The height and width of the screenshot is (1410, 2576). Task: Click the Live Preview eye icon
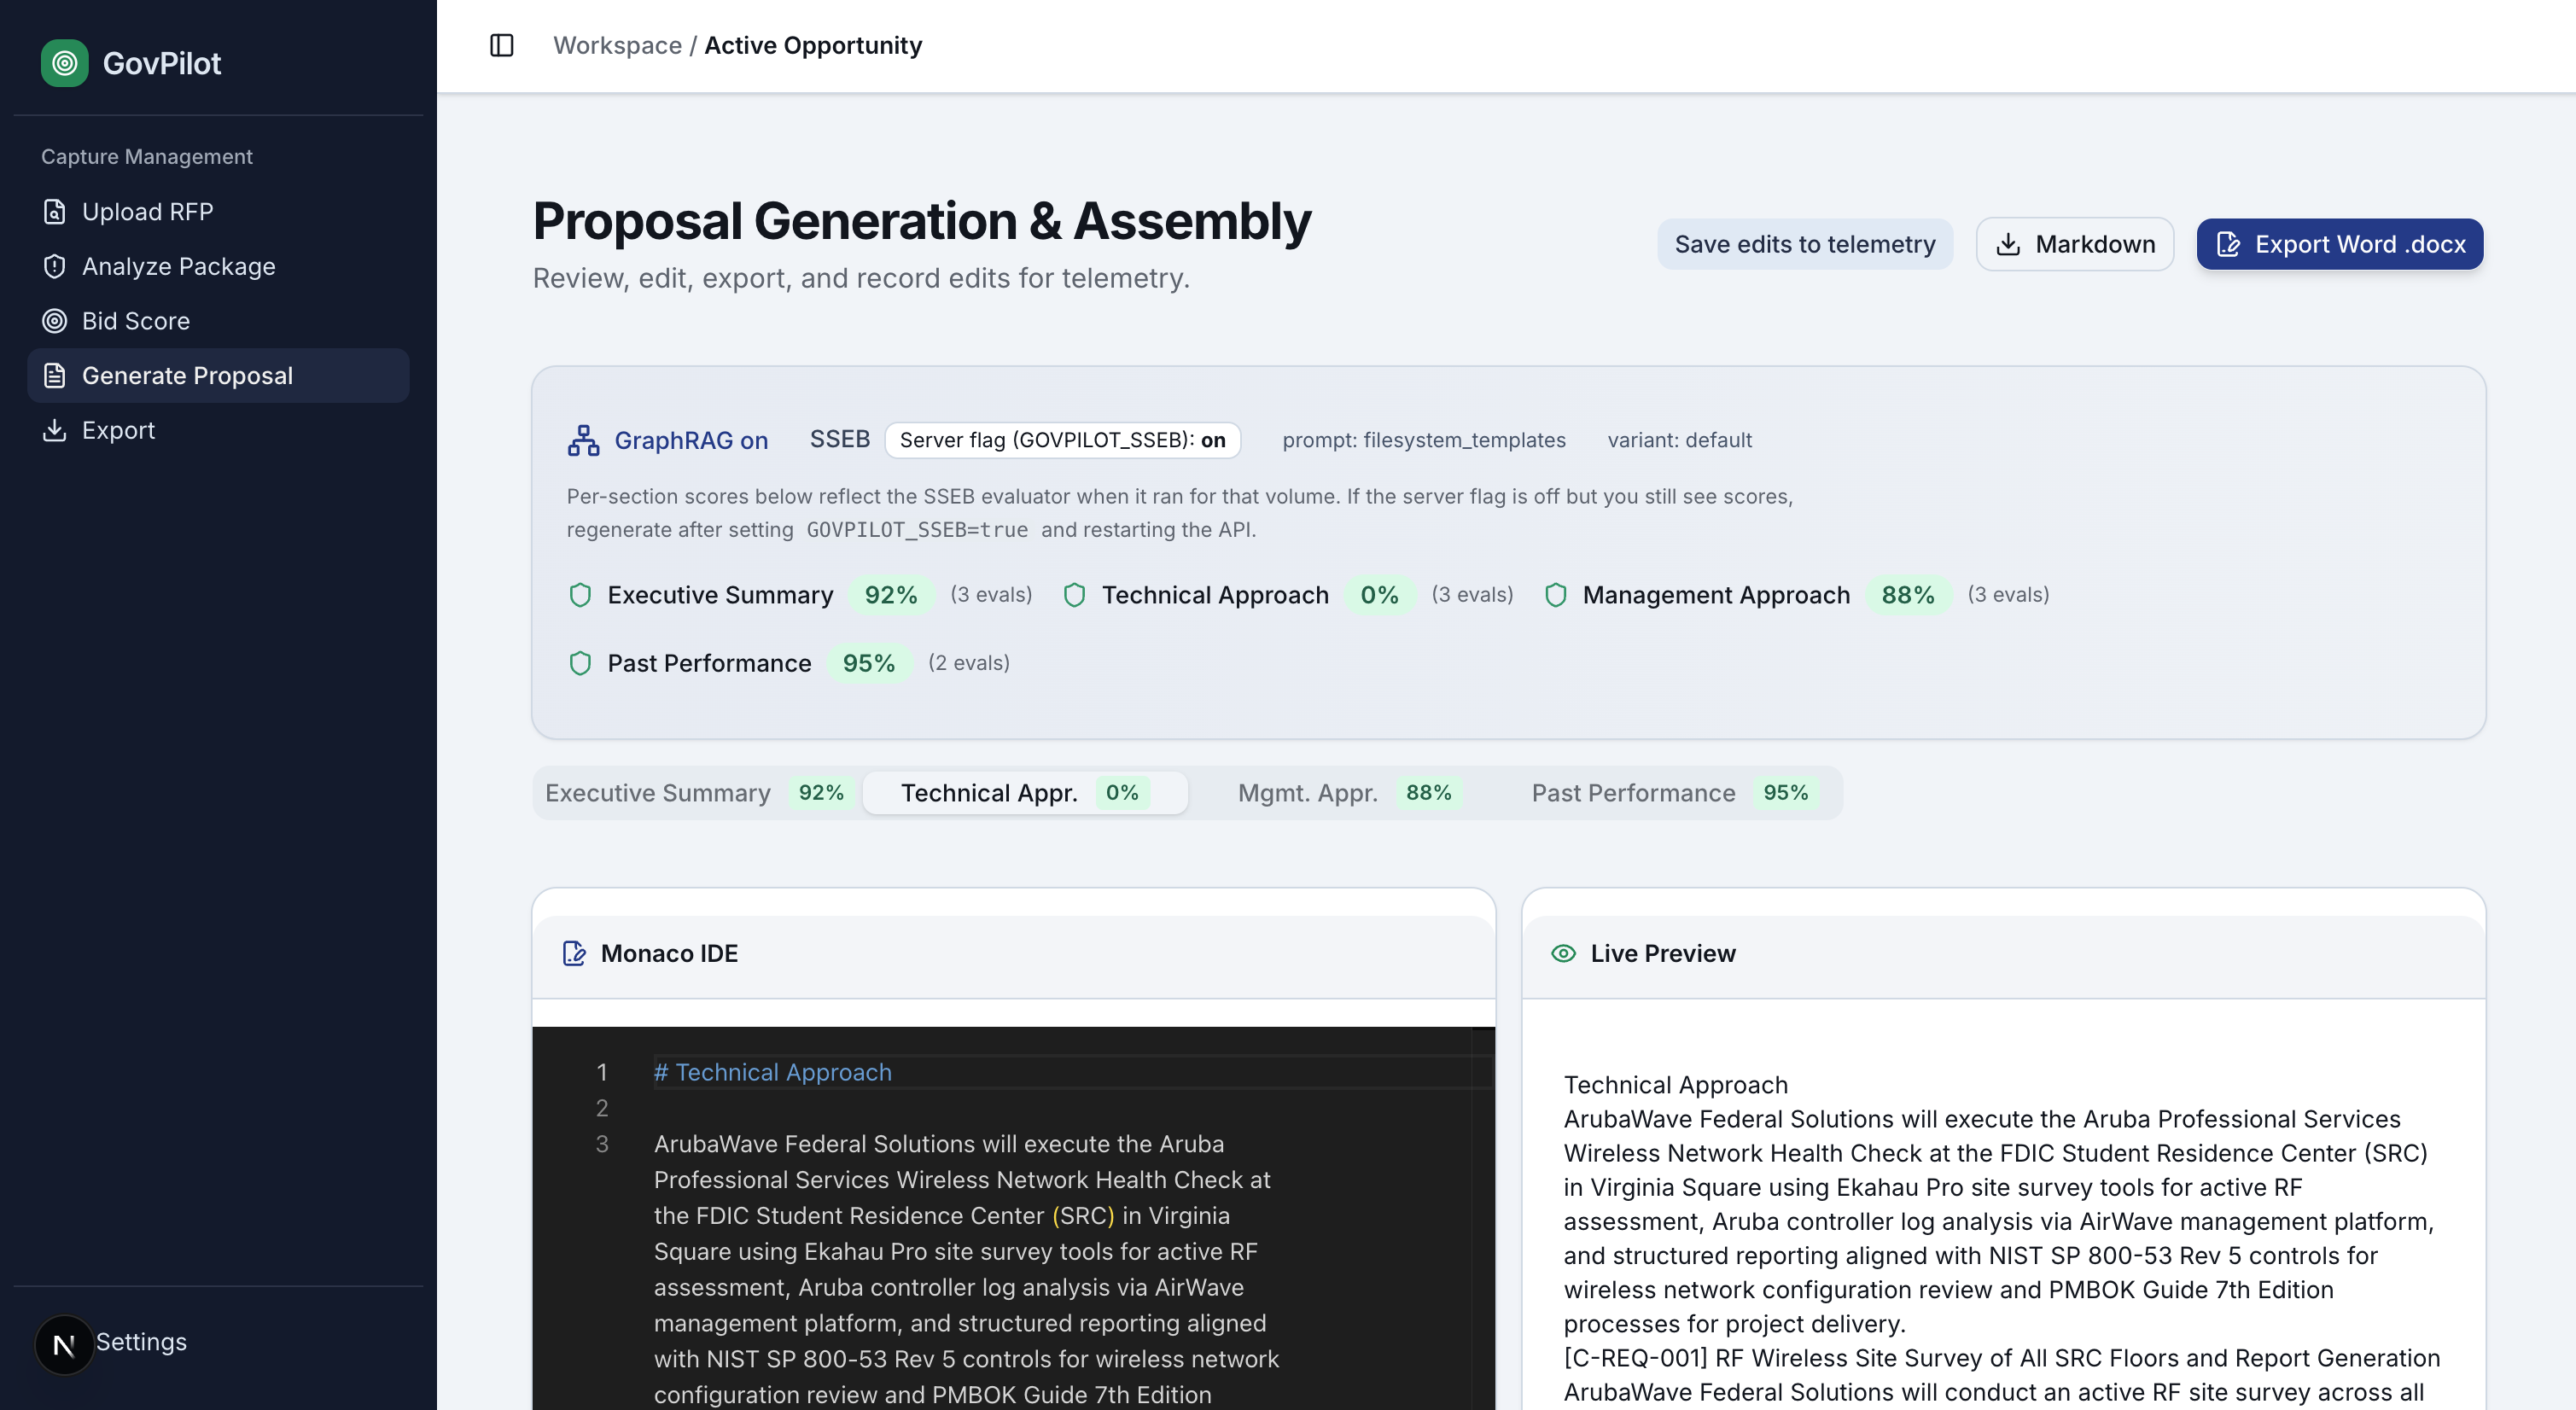click(x=1562, y=953)
